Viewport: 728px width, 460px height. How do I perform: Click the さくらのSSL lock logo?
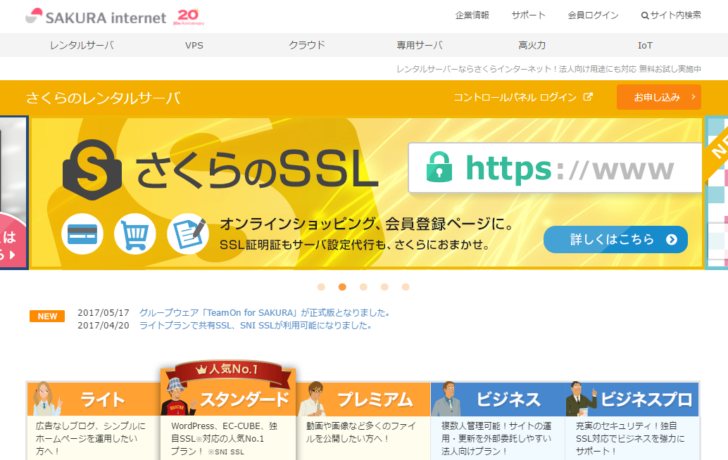click(x=92, y=170)
